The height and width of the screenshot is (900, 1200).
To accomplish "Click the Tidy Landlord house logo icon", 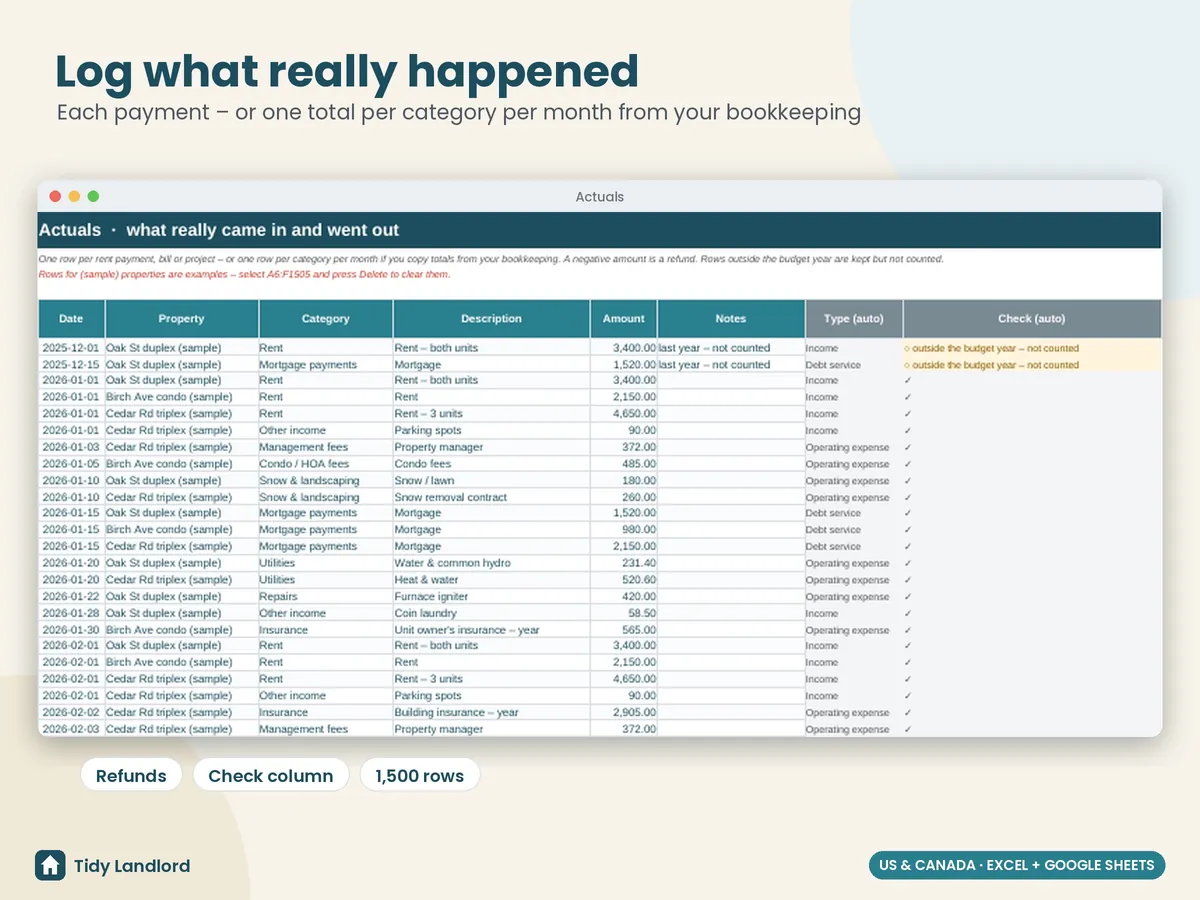I will pos(50,865).
